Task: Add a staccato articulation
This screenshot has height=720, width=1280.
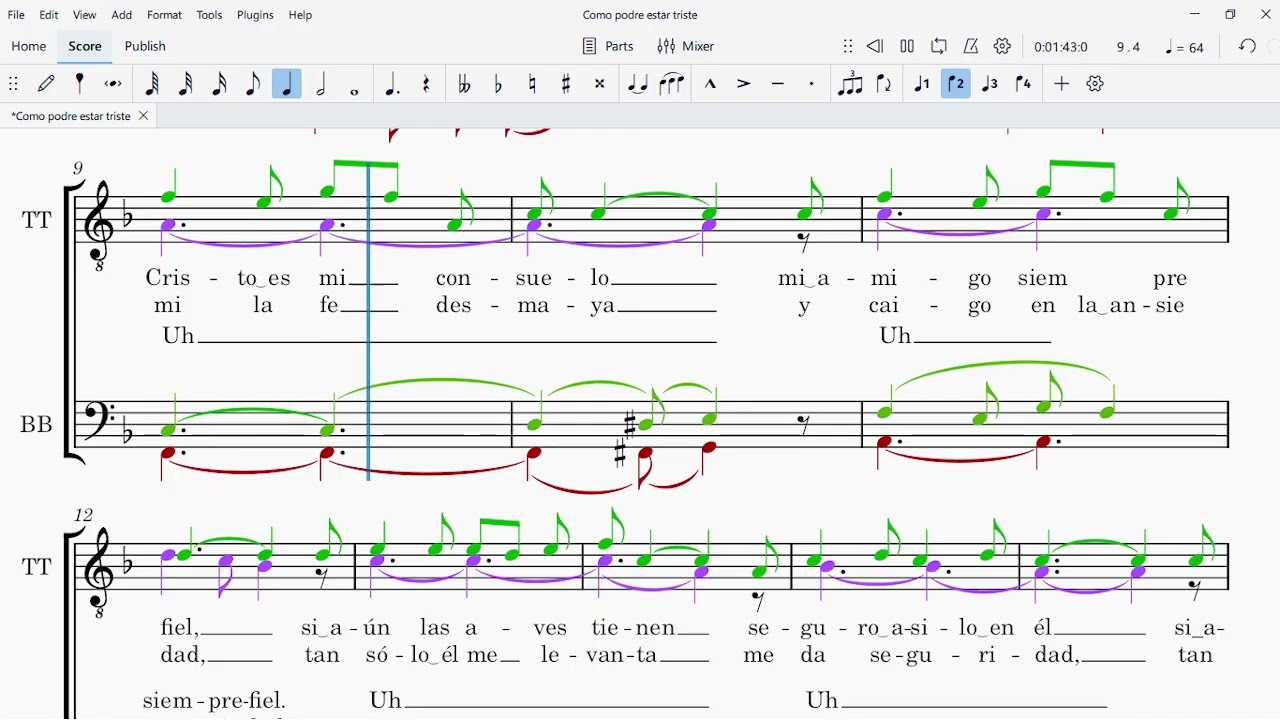Action: 813,85
